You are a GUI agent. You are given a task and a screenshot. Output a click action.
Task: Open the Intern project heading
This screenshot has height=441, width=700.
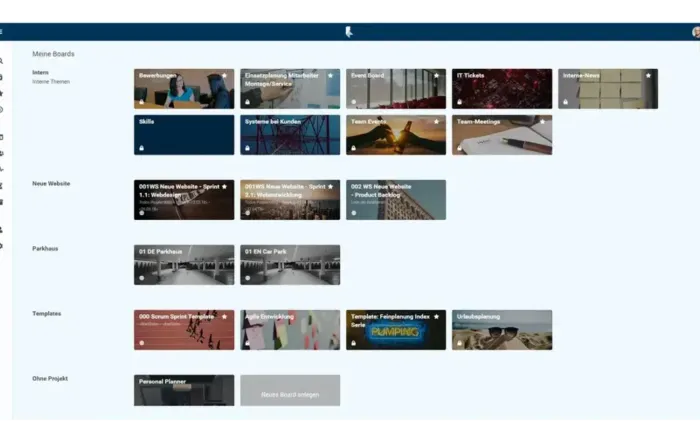point(40,72)
